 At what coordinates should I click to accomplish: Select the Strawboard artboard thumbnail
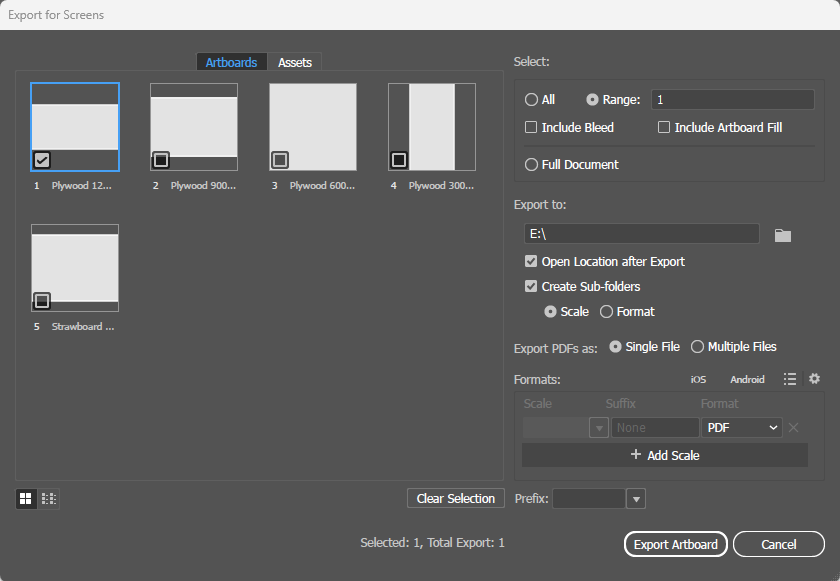coord(75,268)
